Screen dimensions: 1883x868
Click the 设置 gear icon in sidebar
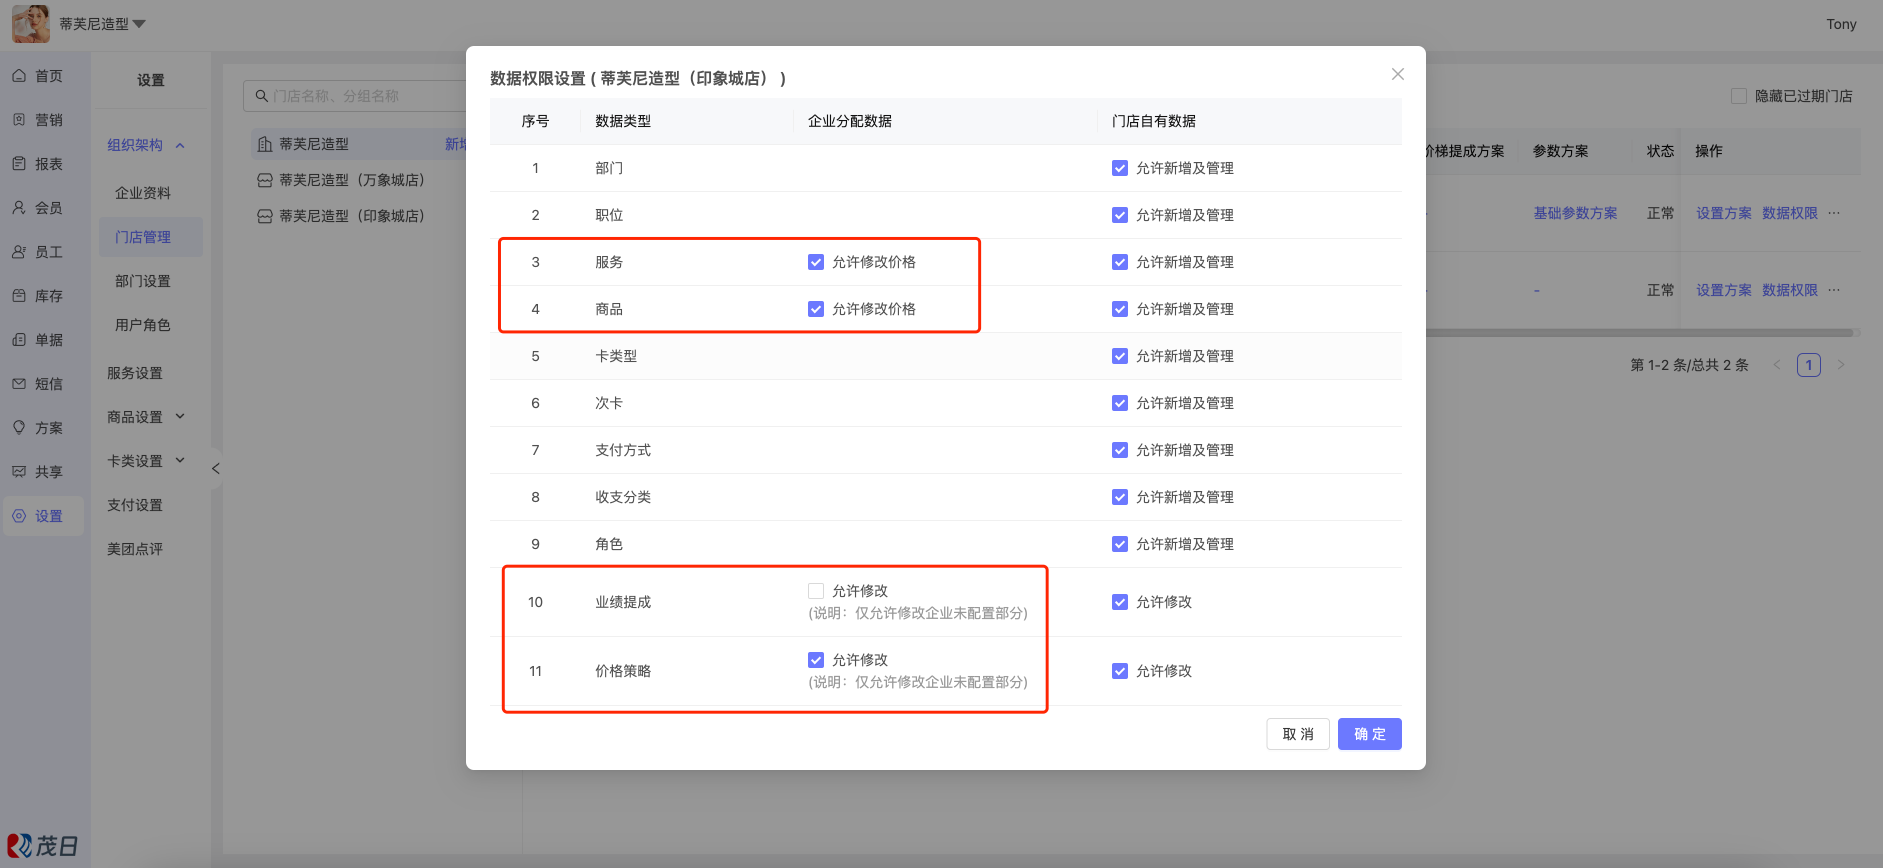pyautogui.click(x=19, y=516)
